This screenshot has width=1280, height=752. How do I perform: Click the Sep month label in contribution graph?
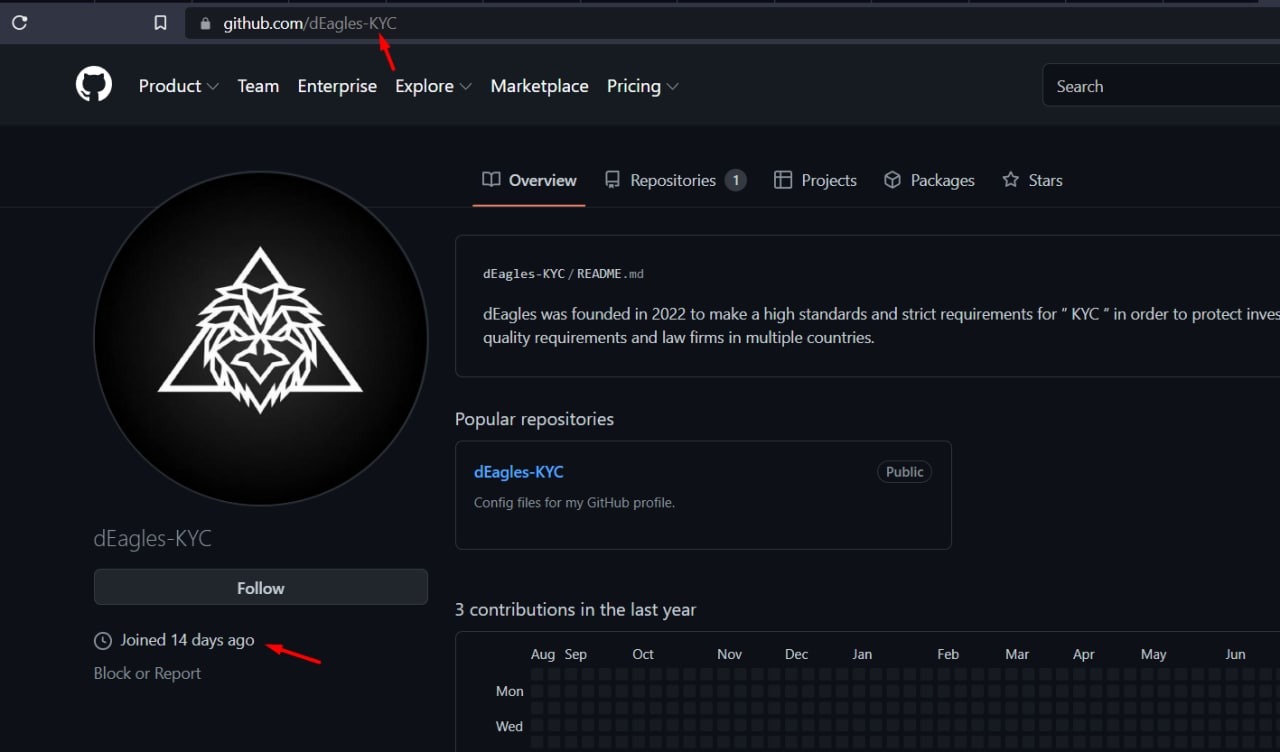576,654
